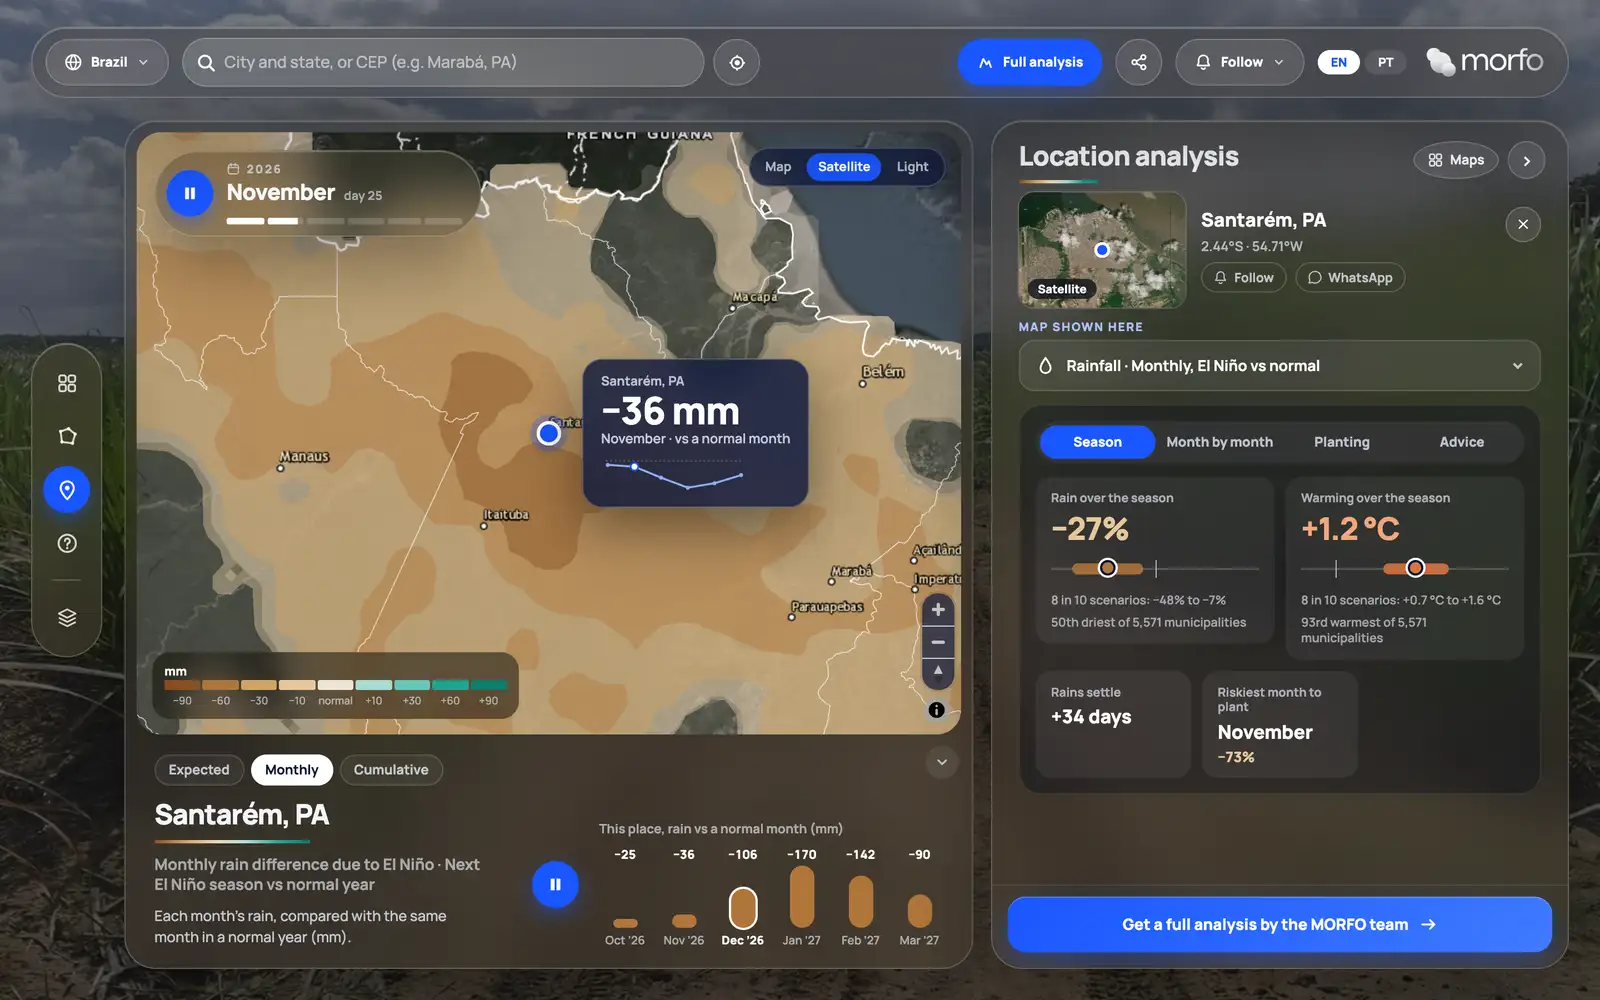The width and height of the screenshot is (1600, 1000).
Task: Switch map style to Light
Action: pos(912,167)
